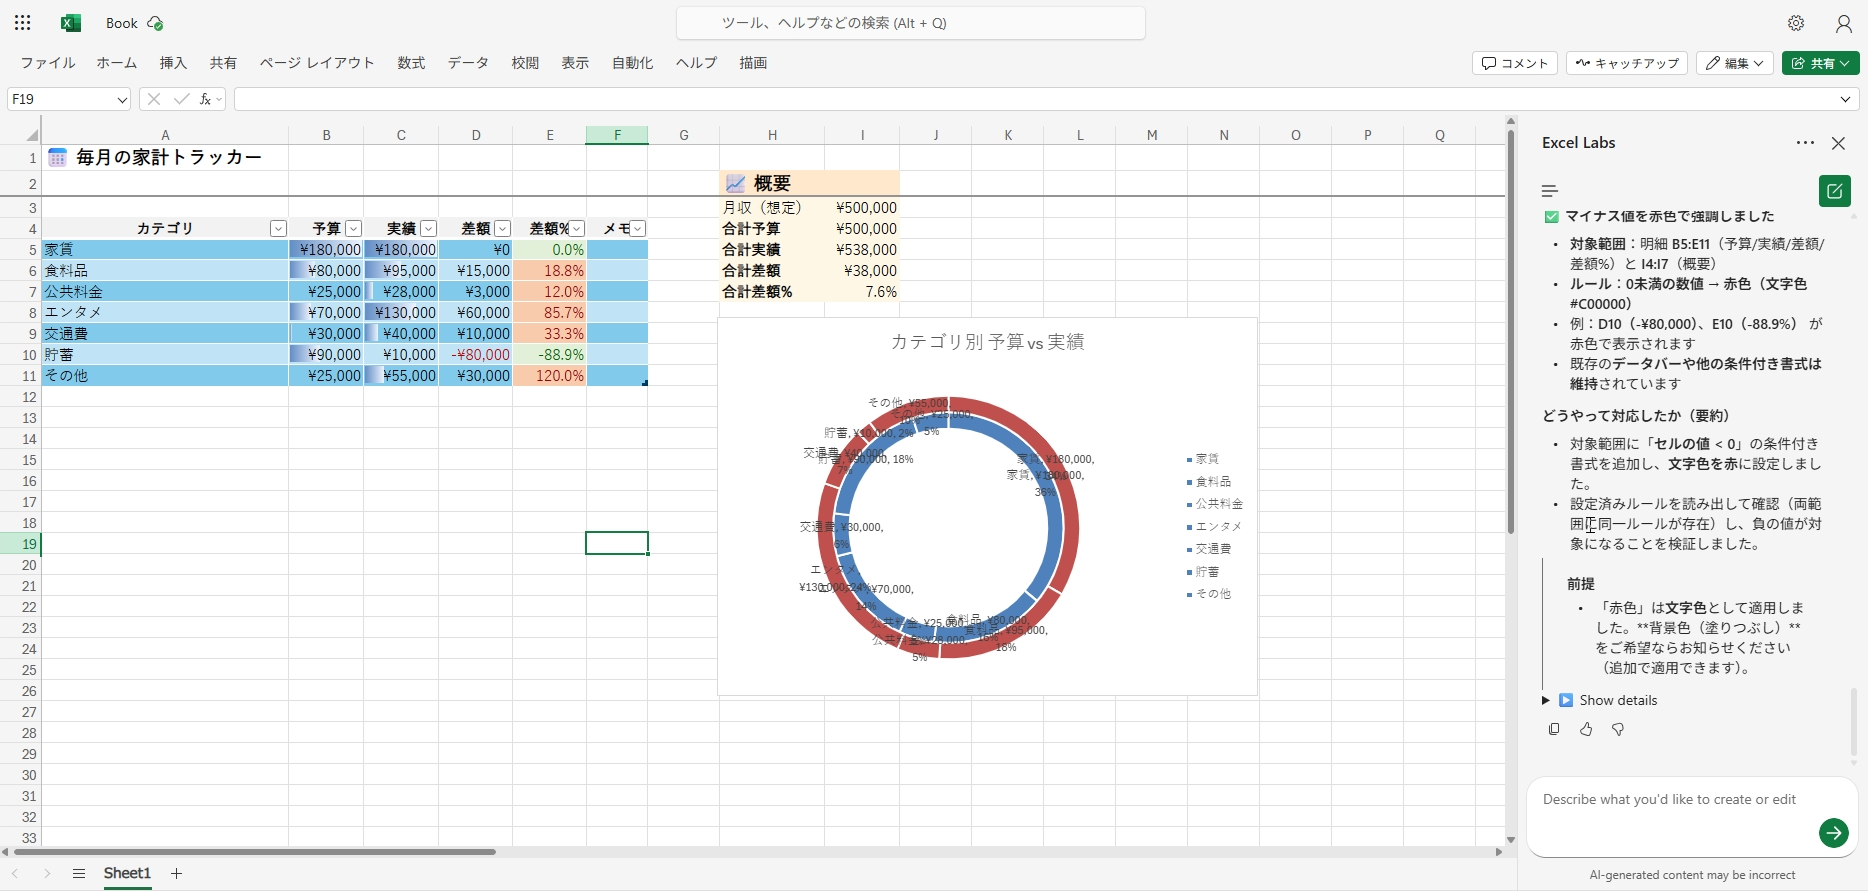
Task: Click the Book file name
Action: click(x=122, y=23)
